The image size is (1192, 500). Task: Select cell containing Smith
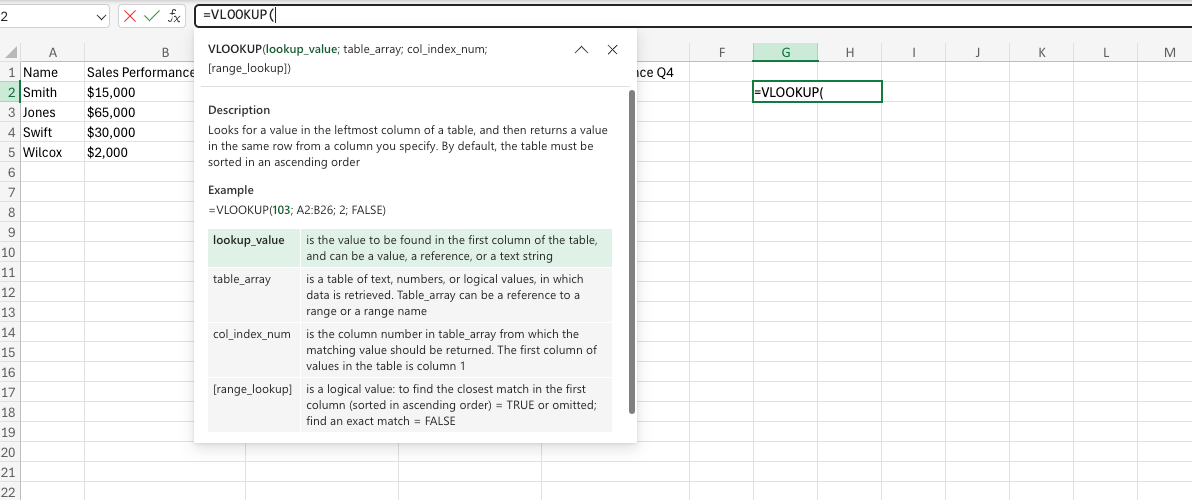pos(52,93)
